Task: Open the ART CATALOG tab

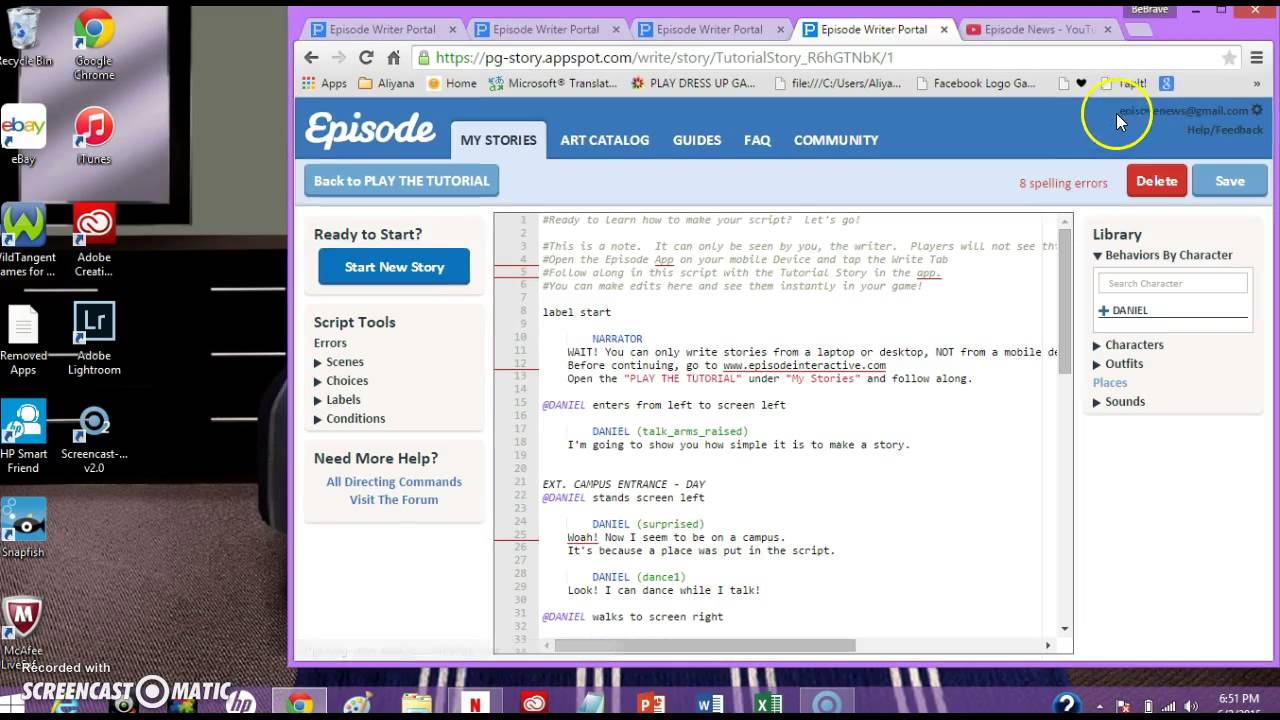Action: click(604, 140)
